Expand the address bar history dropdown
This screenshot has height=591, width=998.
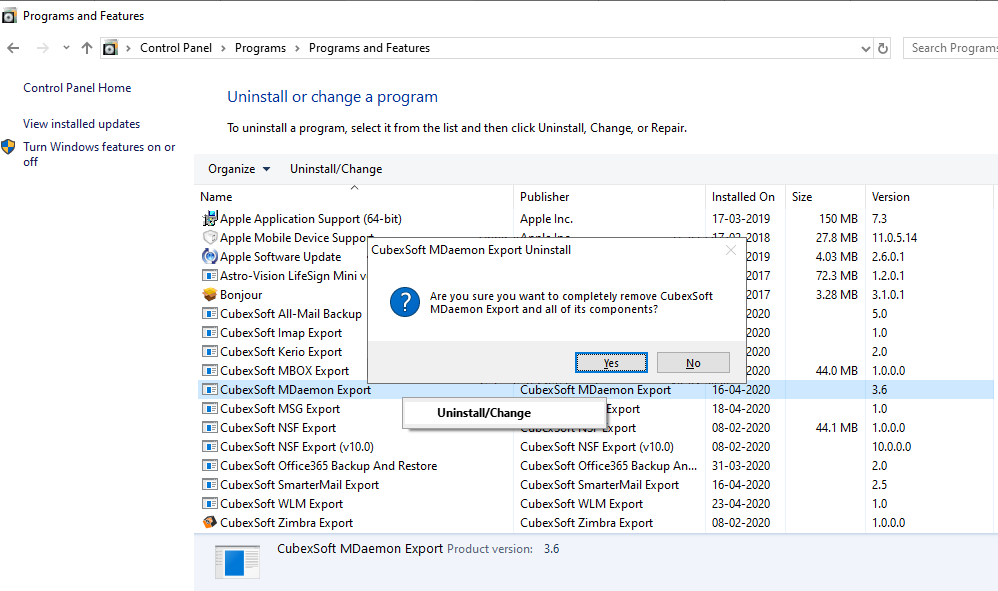click(x=866, y=48)
